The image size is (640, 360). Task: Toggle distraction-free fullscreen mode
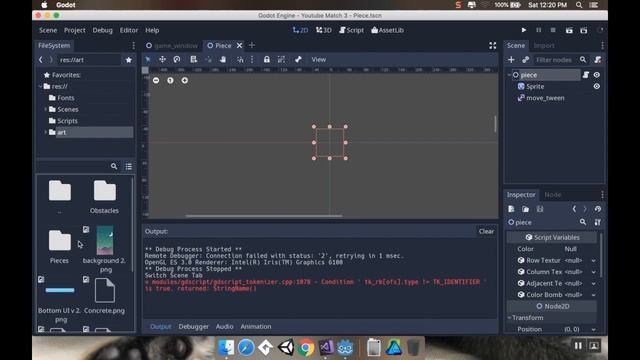pyautogui.click(x=493, y=46)
